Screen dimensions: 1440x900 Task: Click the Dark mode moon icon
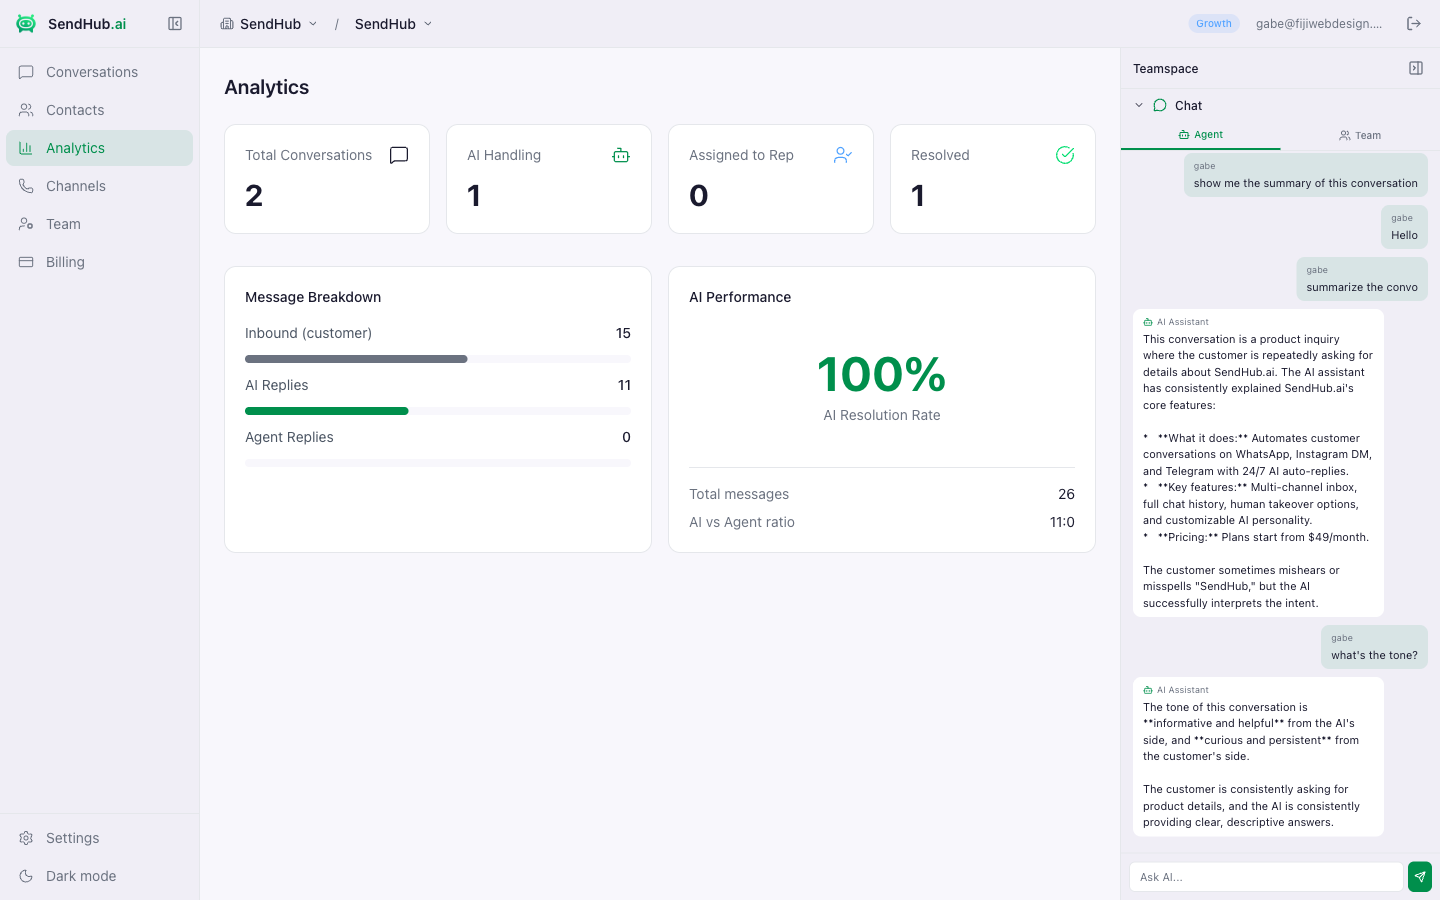coord(26,876)
